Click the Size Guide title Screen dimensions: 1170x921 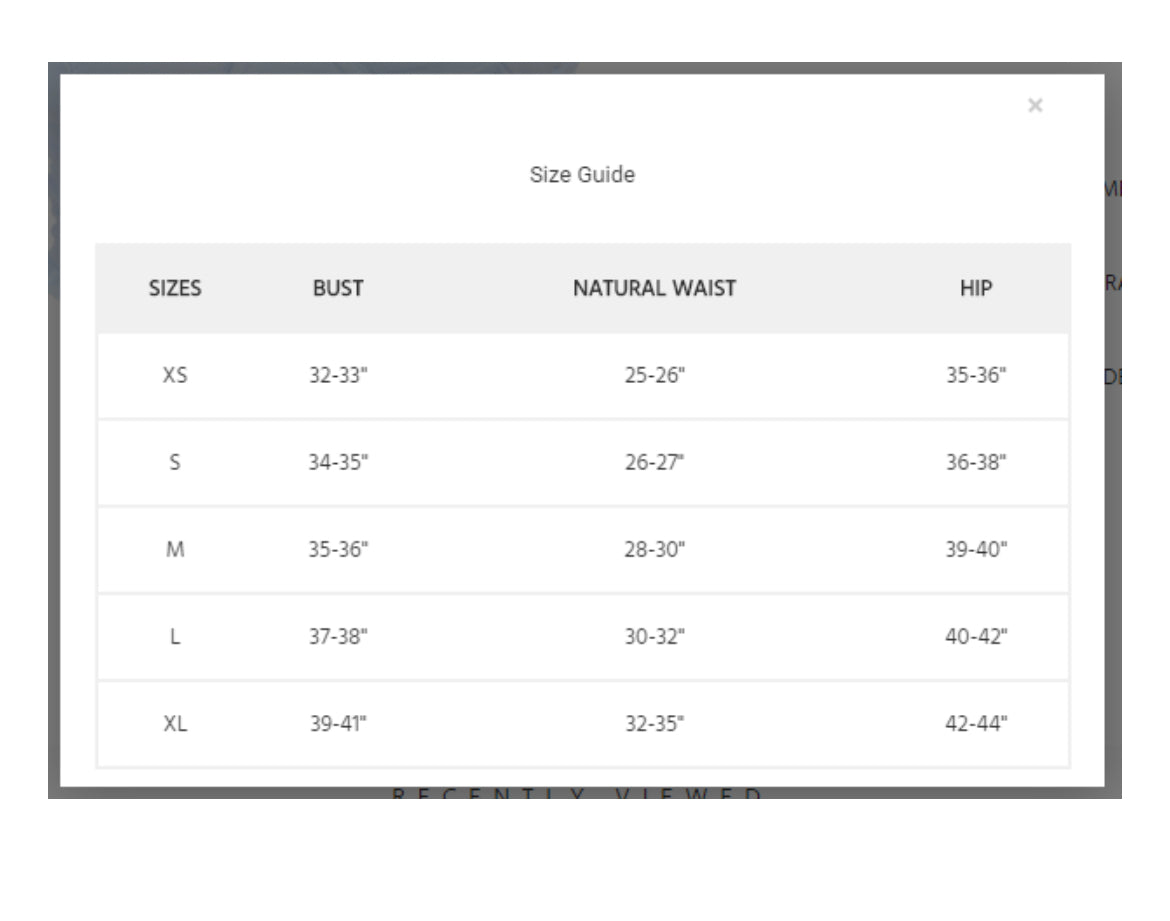(x=582, y=175)
